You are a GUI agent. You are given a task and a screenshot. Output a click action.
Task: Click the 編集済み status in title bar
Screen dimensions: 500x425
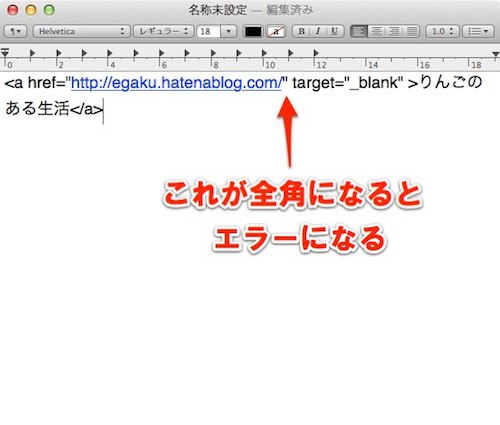[x=290, y=10]
